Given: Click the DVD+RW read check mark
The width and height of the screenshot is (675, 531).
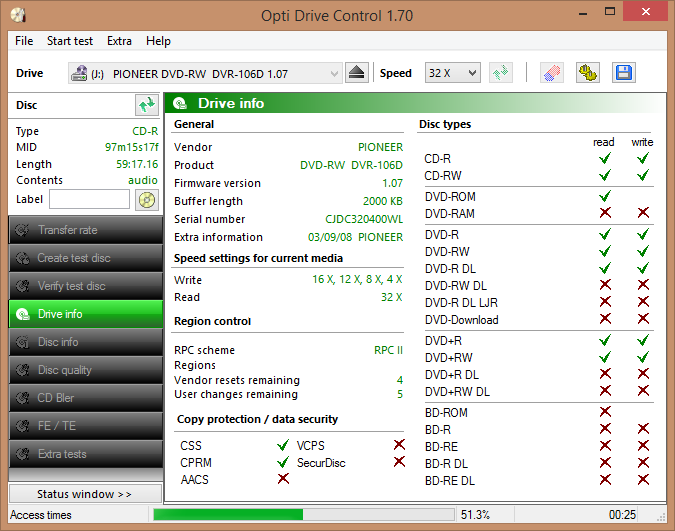Looking at the screenshot, I should point(605,357).
